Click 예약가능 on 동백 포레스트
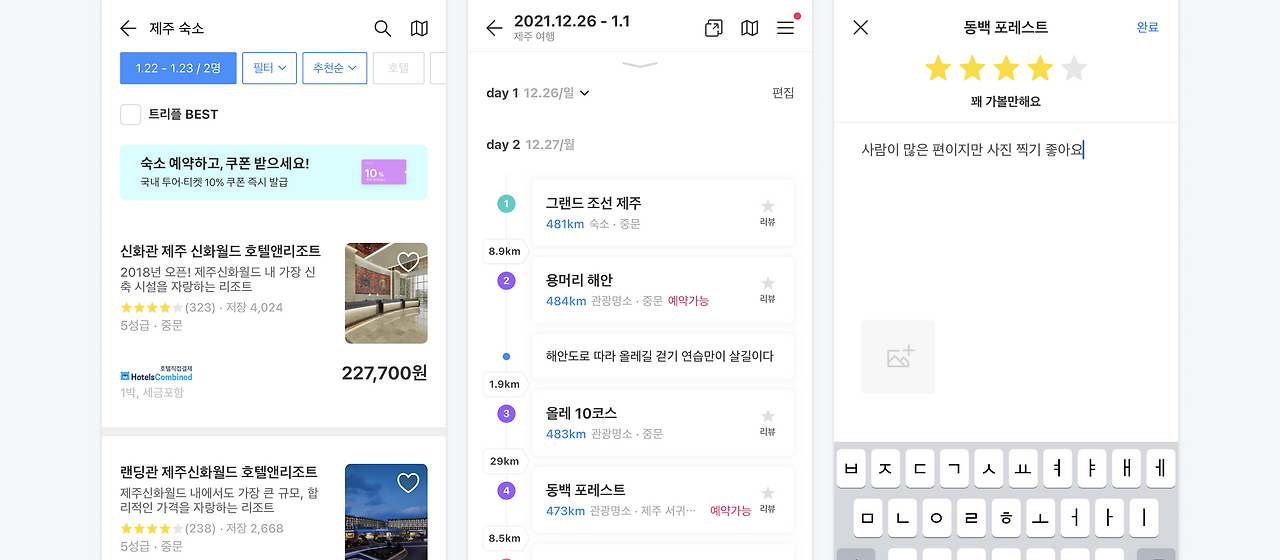Screen dimensions: 1280x560 tap(730, 511)
